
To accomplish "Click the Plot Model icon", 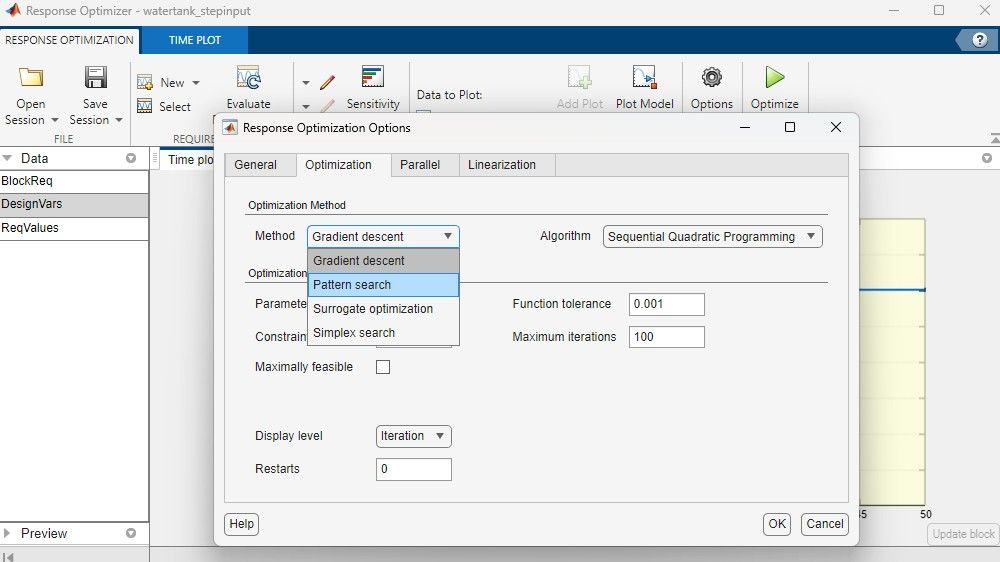I will click(644, 80).
